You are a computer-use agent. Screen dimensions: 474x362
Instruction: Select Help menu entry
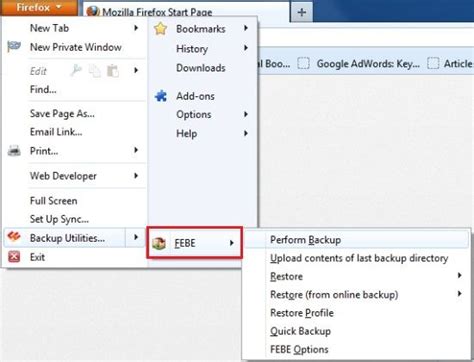203,134
